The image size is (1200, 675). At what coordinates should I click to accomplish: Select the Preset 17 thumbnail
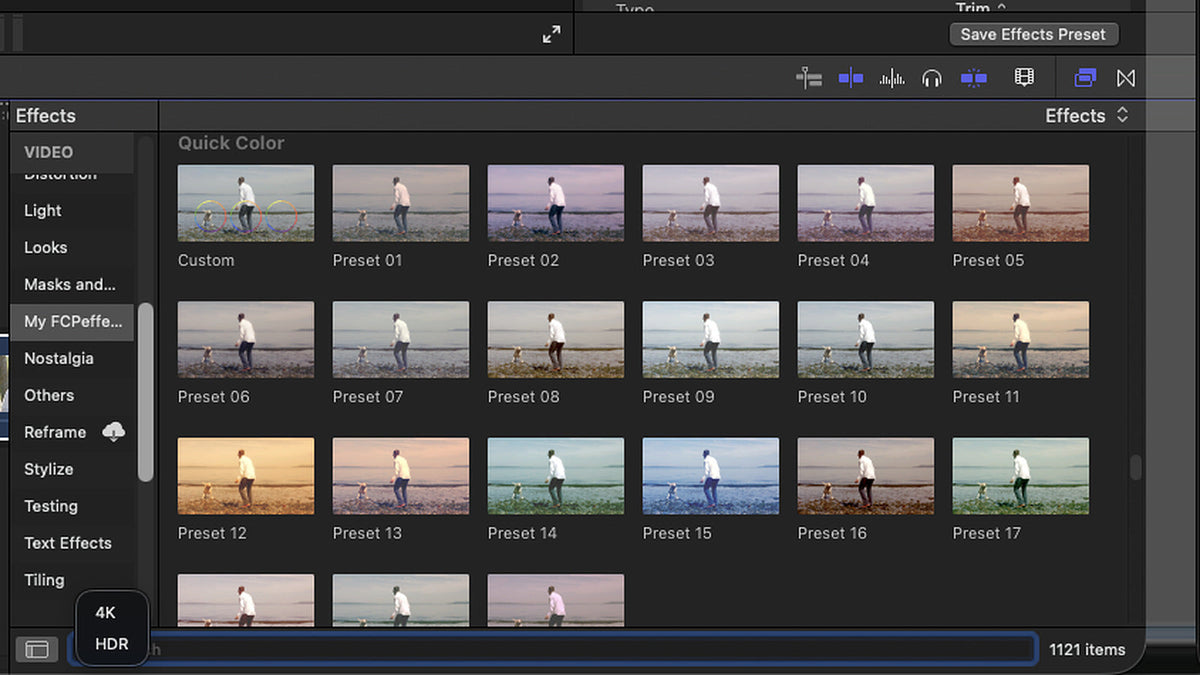tap(1021, 476)
